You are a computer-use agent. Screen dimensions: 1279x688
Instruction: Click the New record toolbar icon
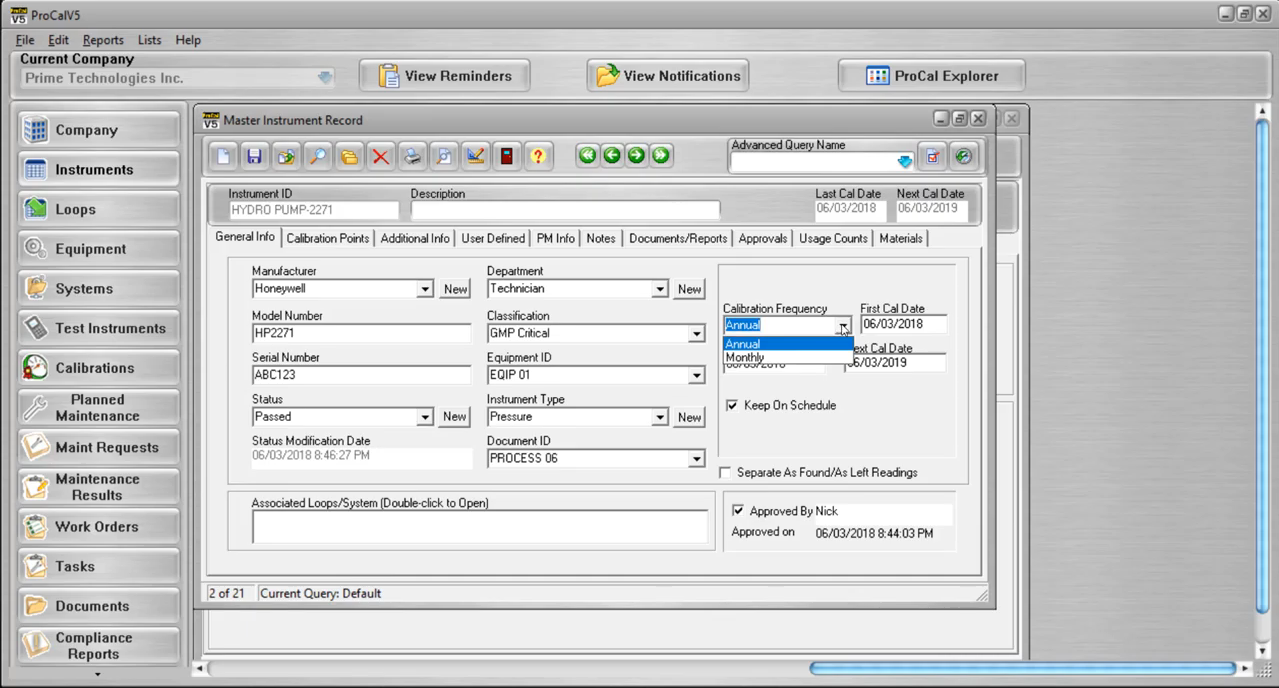click(x=223, y=156)
